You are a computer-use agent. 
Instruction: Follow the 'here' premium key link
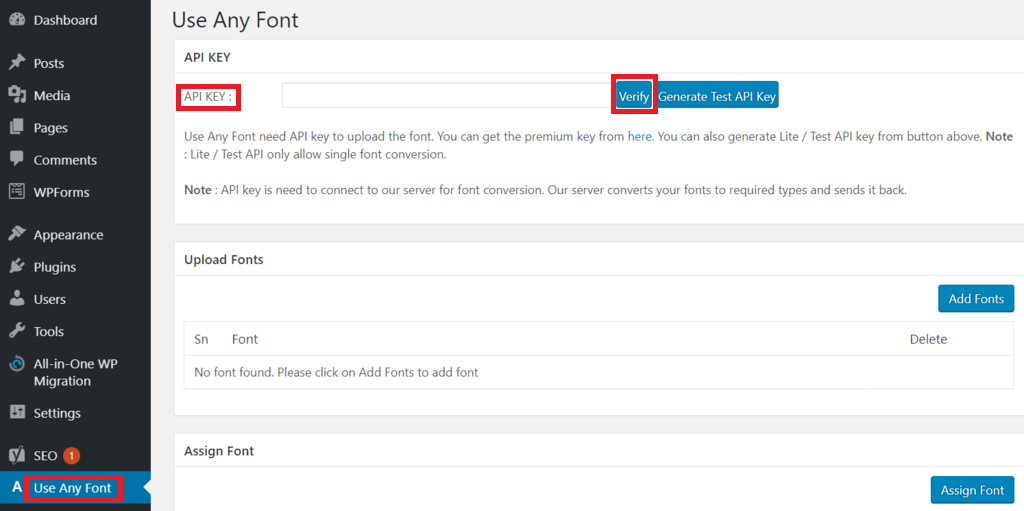(639, 137)
